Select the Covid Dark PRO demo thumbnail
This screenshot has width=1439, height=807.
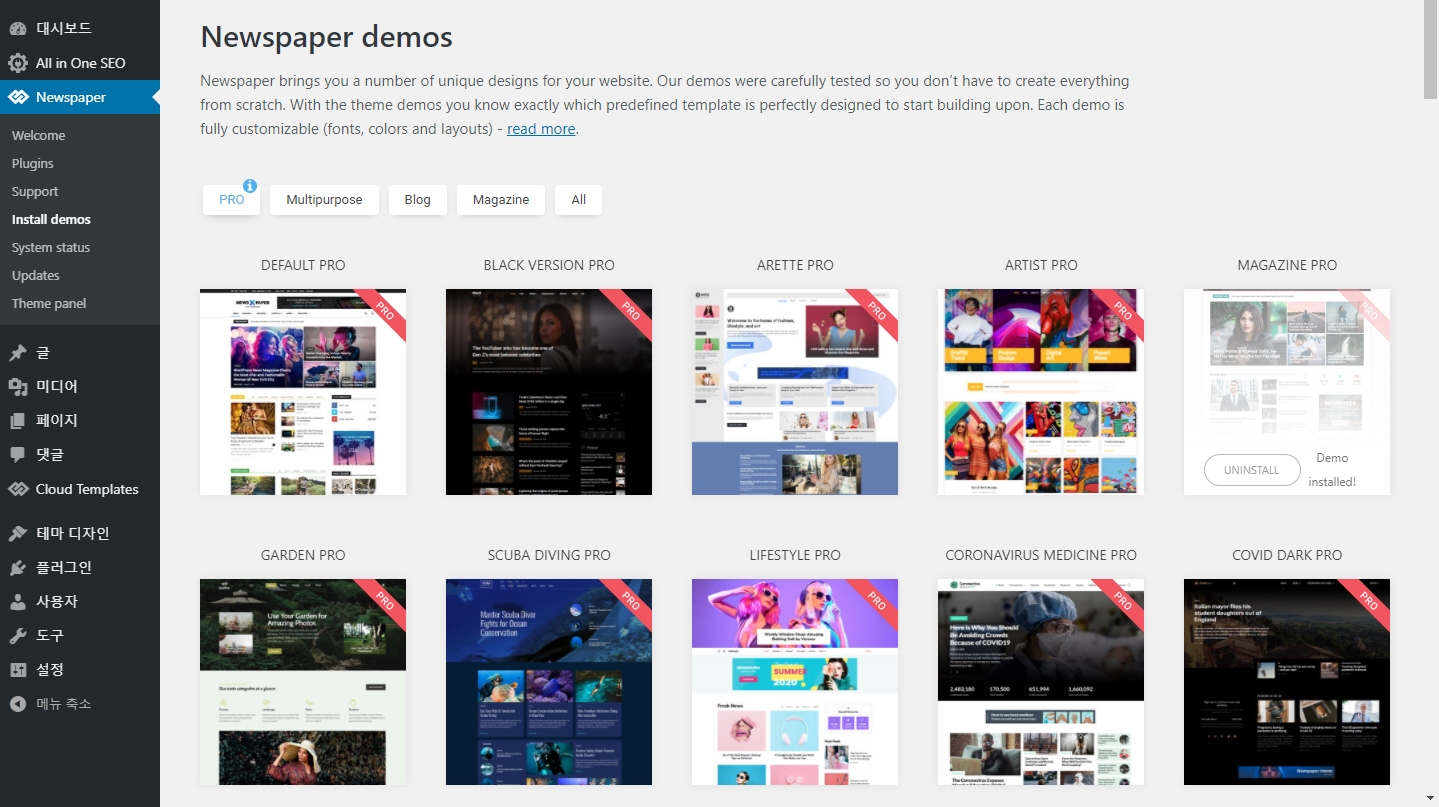click(x=1287, y=682)
